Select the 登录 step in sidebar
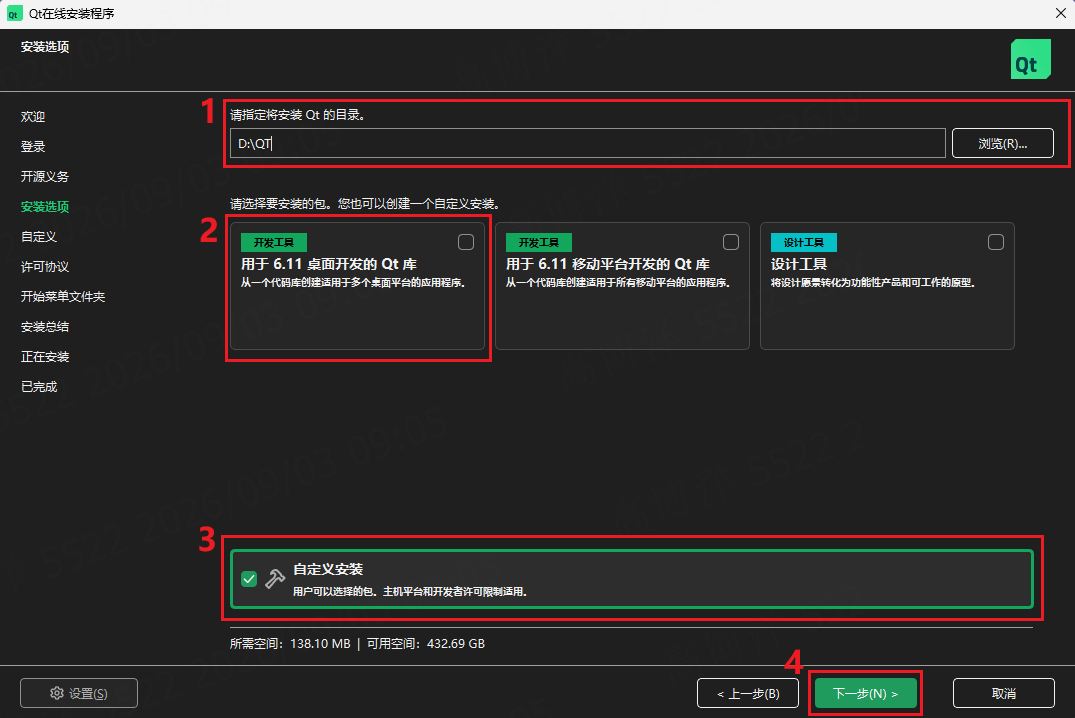1075x718 pixels. [33, 147]
